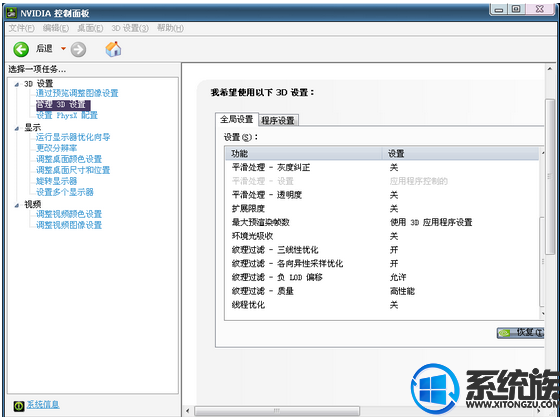The width and height of the screenshot is (560, 417).
Task: Open 调整视频图像设置
Action: (x=69, y=225)
